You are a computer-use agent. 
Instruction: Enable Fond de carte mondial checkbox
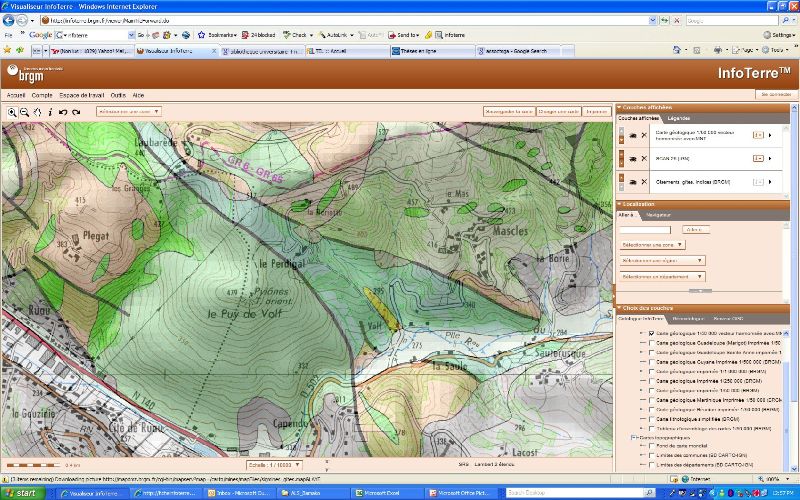click(651, 445)
